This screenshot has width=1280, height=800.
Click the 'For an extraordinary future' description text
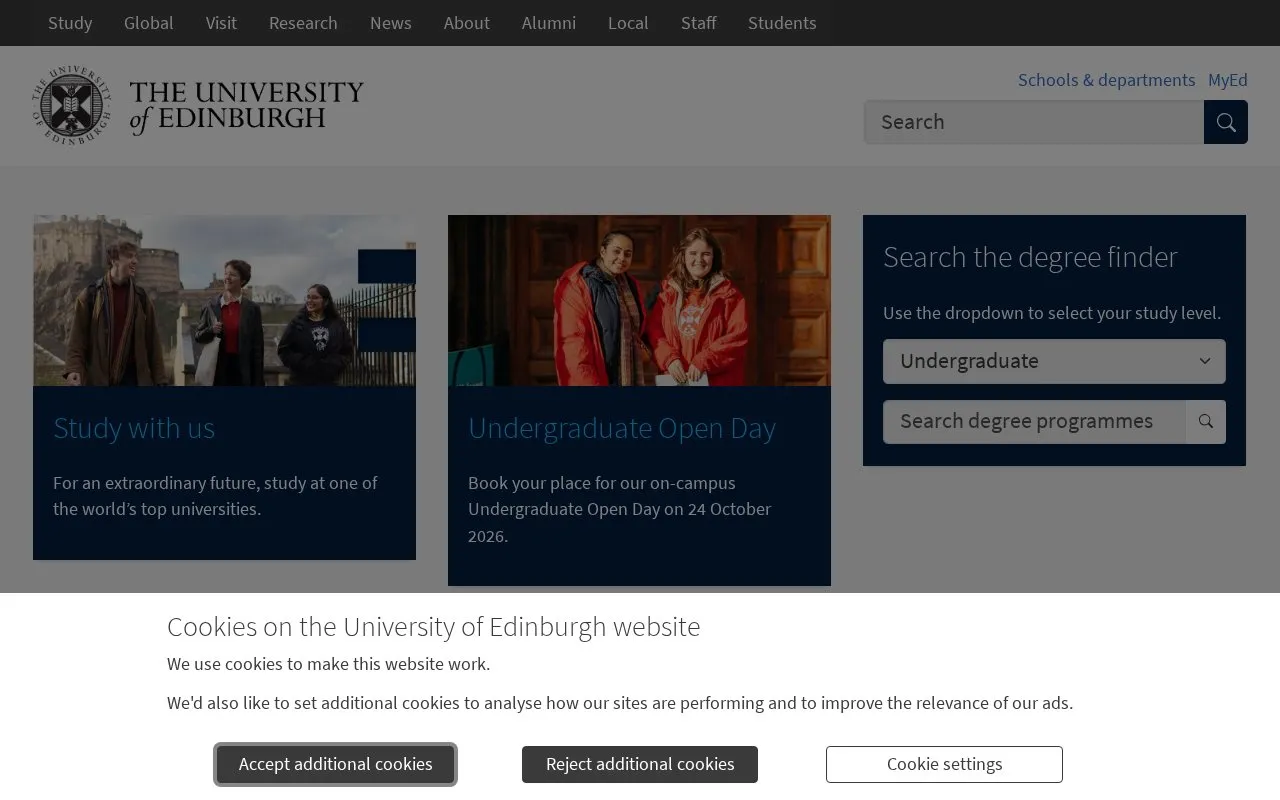click(215, 496)
